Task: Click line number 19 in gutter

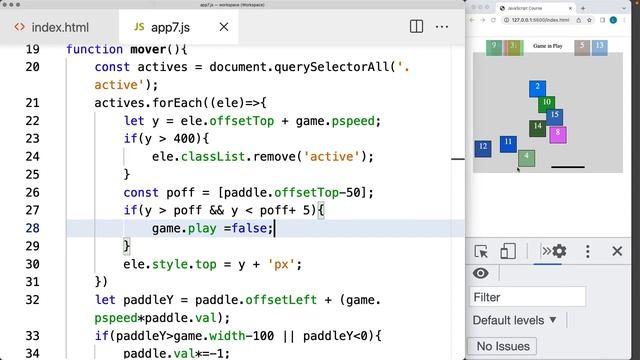Action: click(32, 49)
